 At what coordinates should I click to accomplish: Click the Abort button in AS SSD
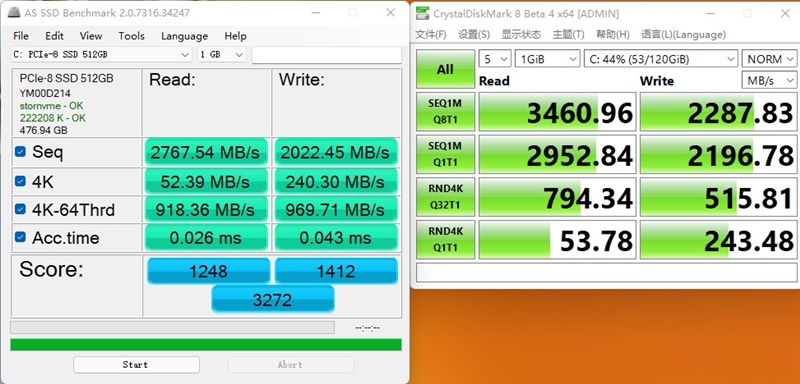pyautogui.click(x=291, y=365)
